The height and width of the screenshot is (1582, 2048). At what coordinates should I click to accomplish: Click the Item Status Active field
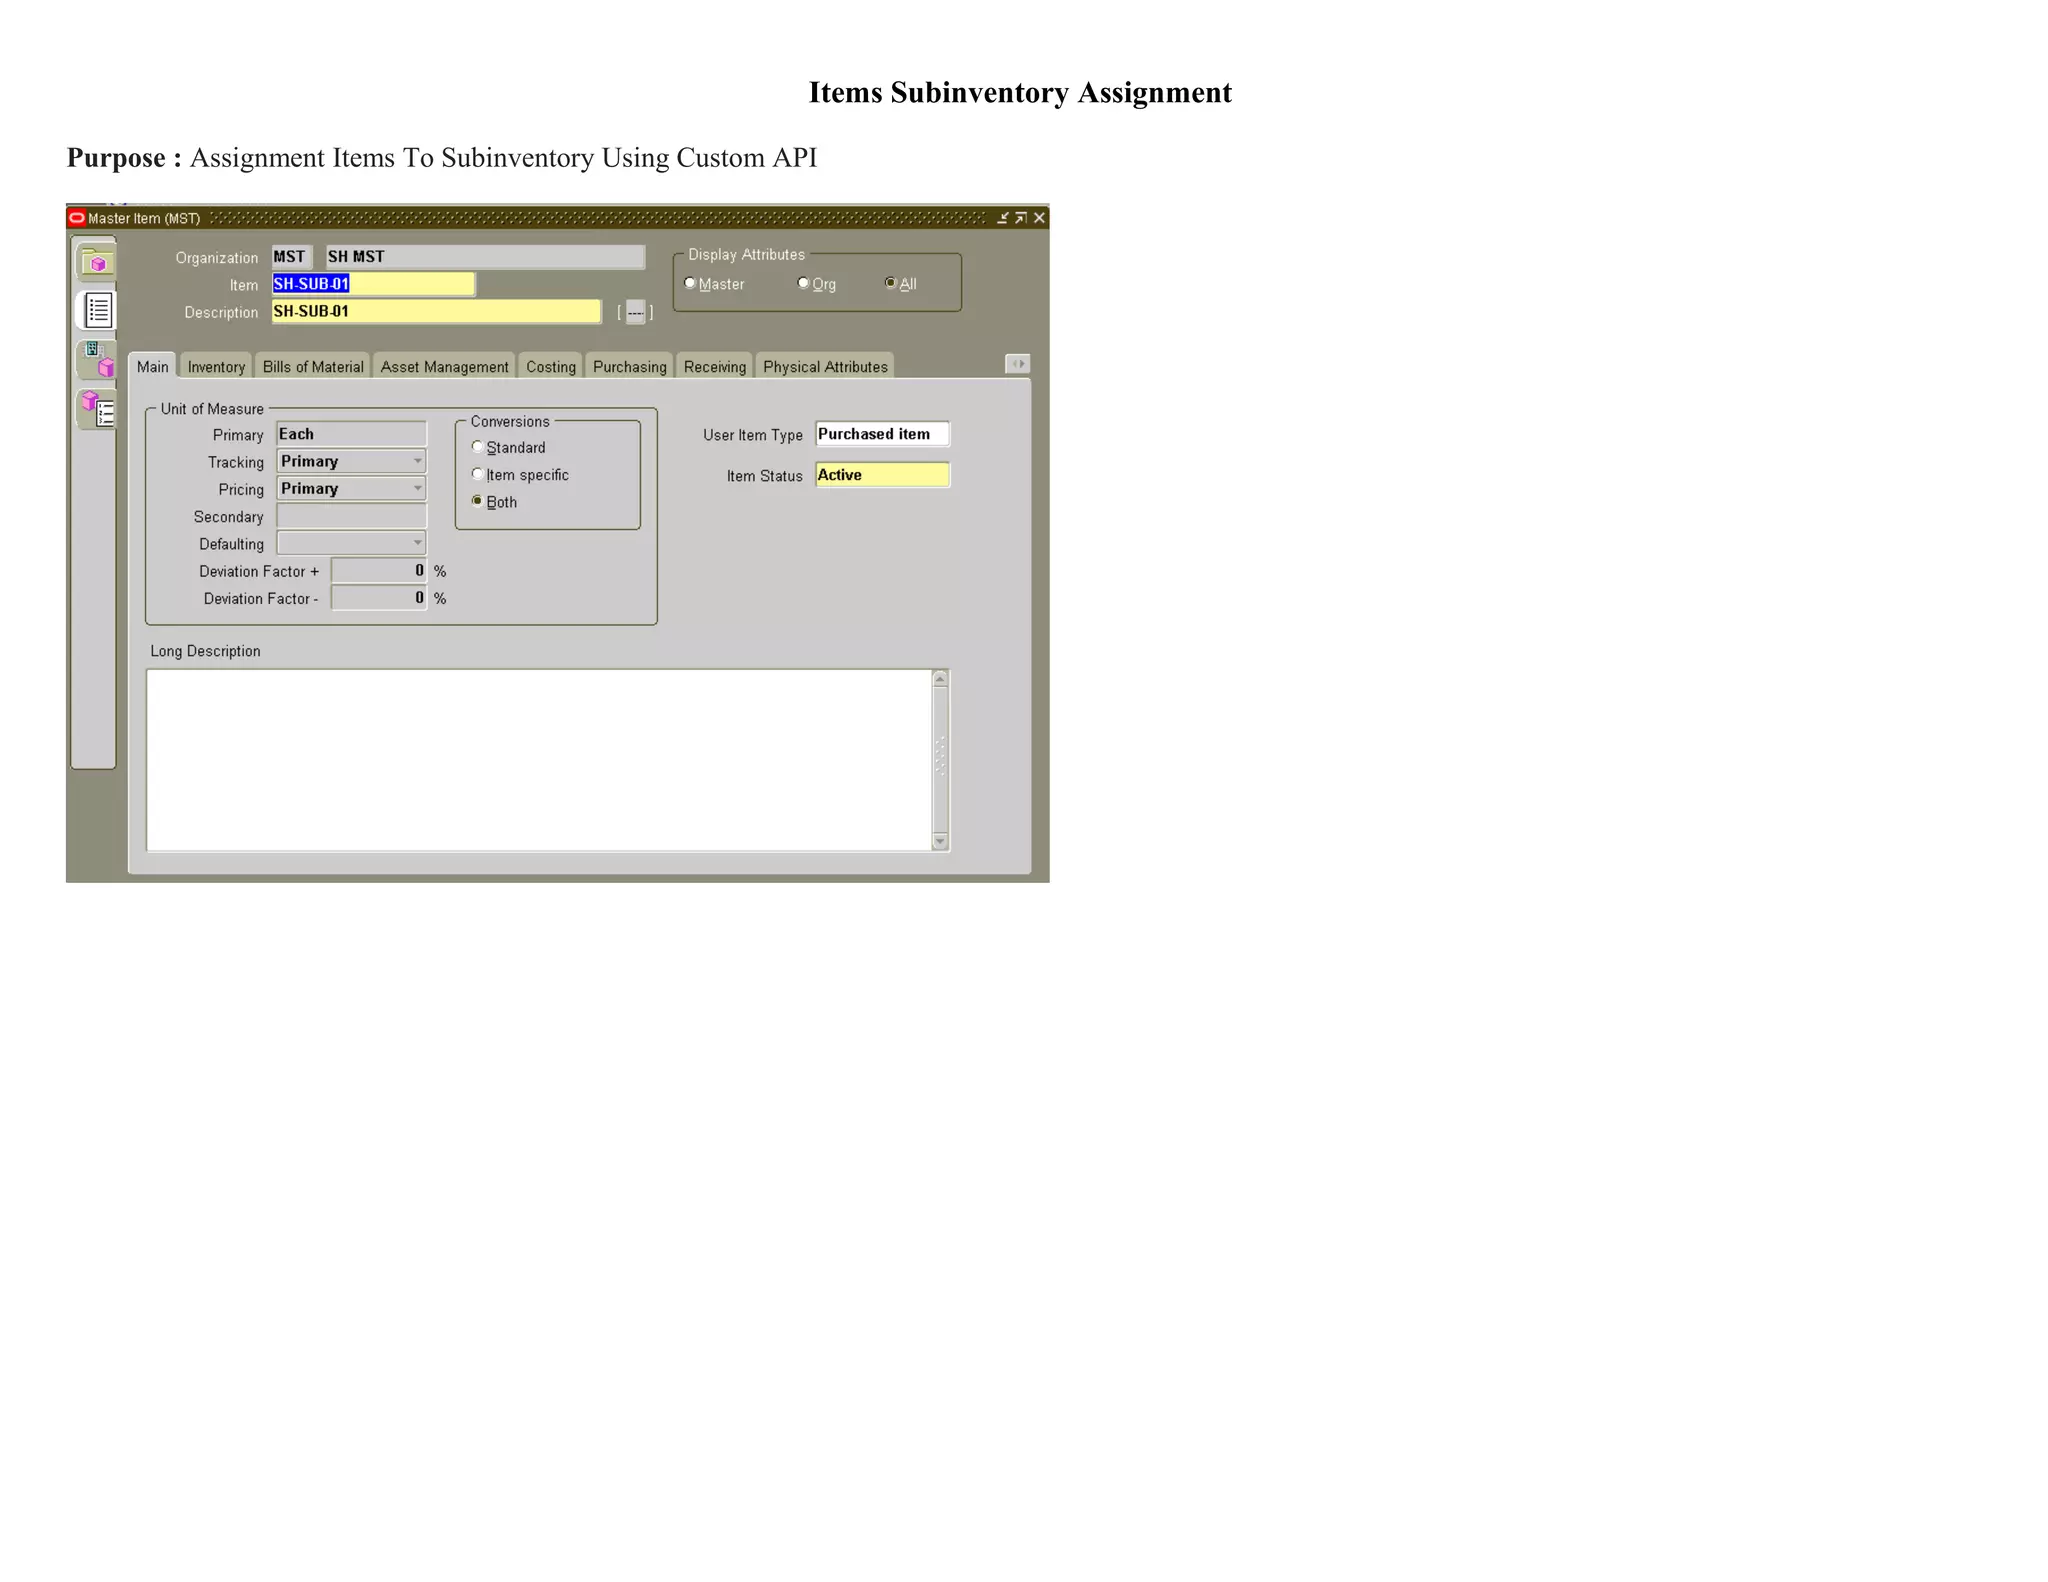point(881,475)
